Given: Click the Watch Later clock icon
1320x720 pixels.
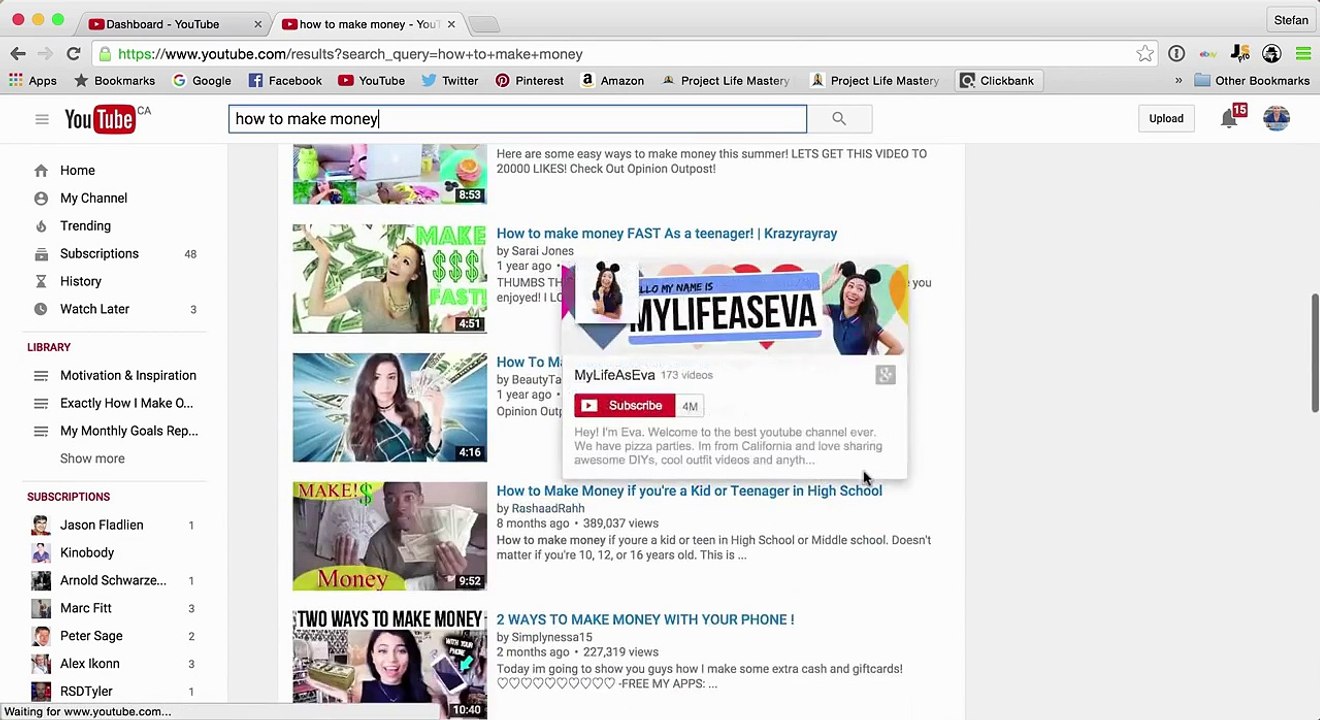Looking at the screenshot, I should (41, 309).
